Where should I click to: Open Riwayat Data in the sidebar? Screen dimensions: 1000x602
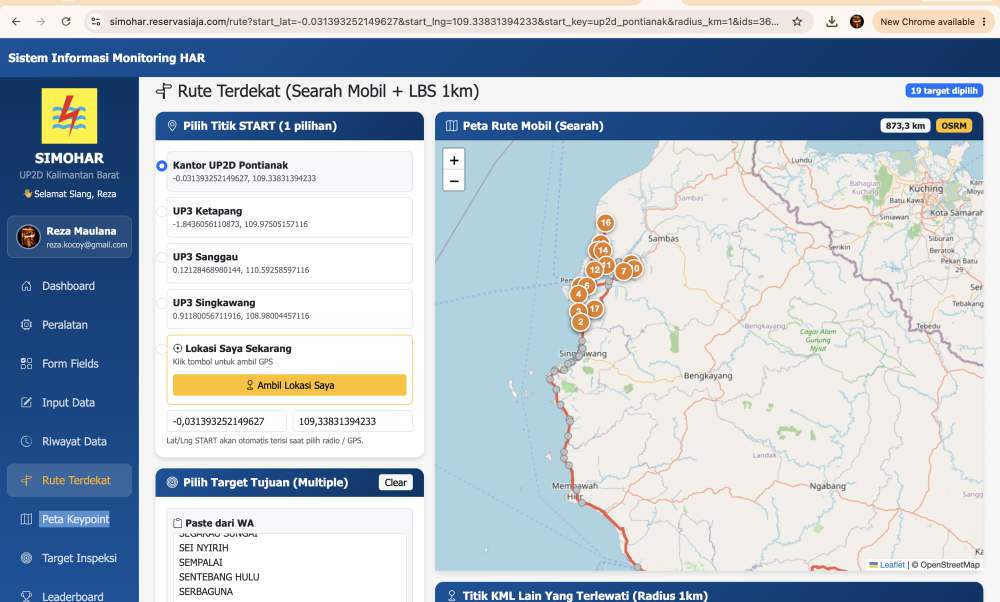[70, 442]
